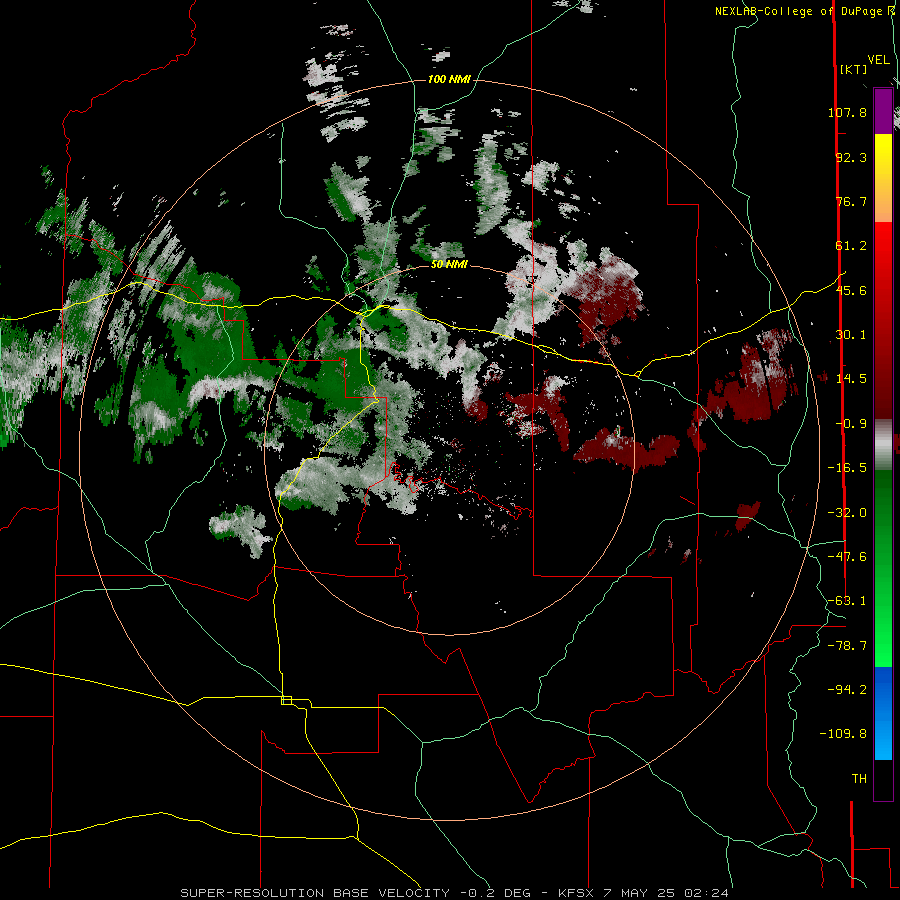Click the KFSX radar site identifier
The width and height of the screenshot is (900, 900).
tap(577, 893)
